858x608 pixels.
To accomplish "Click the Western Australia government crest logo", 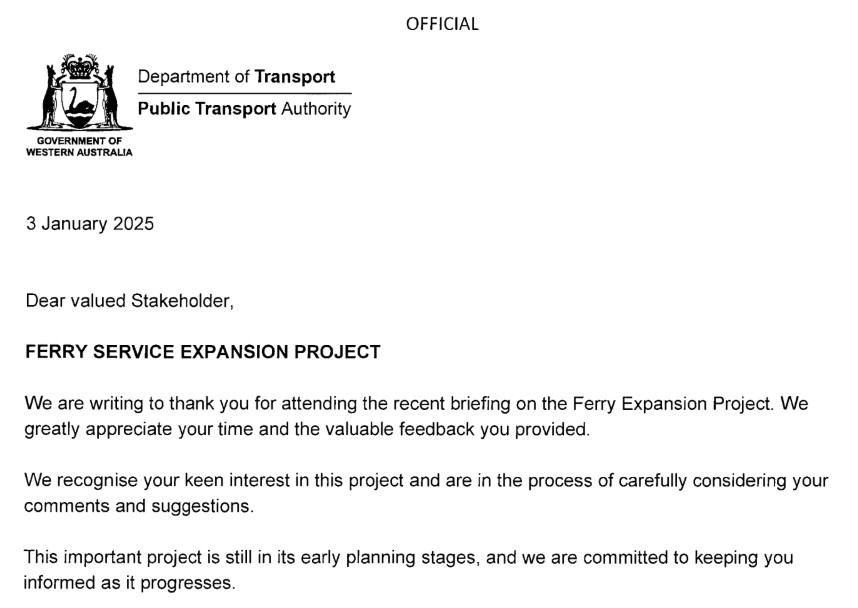I will coord(79,93).
